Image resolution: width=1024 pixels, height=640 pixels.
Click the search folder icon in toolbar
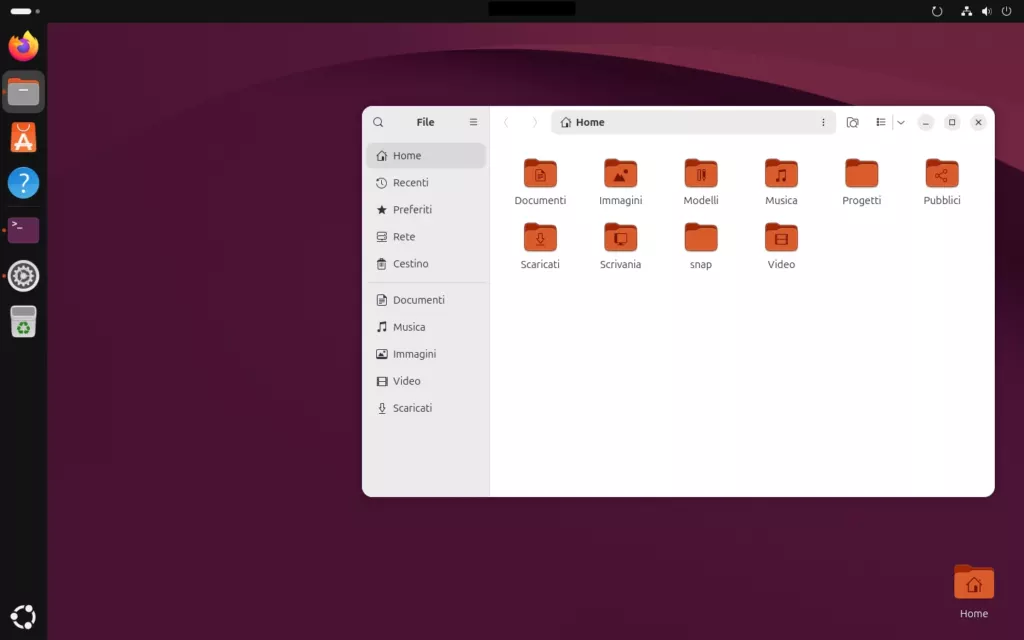852,122
